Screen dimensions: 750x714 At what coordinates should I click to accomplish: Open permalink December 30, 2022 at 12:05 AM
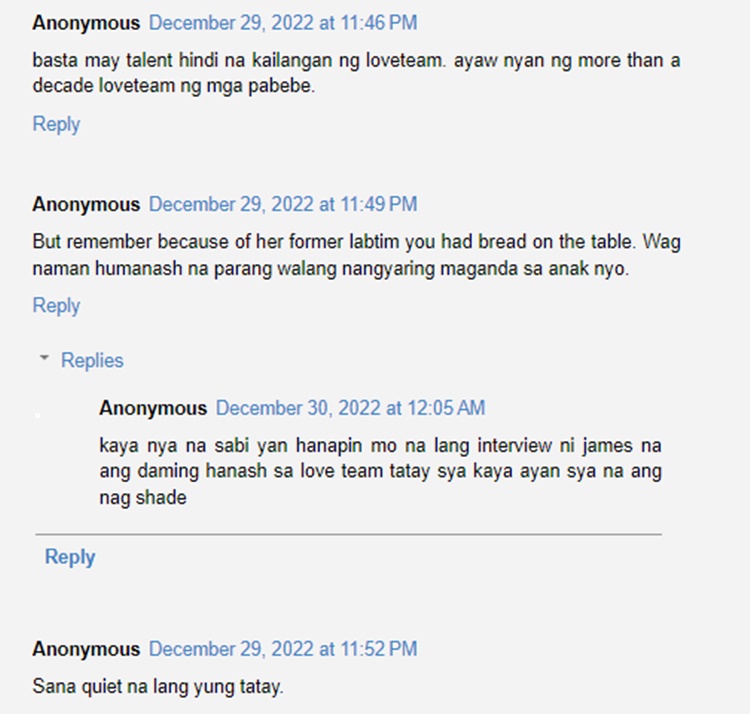click(350, 408)
